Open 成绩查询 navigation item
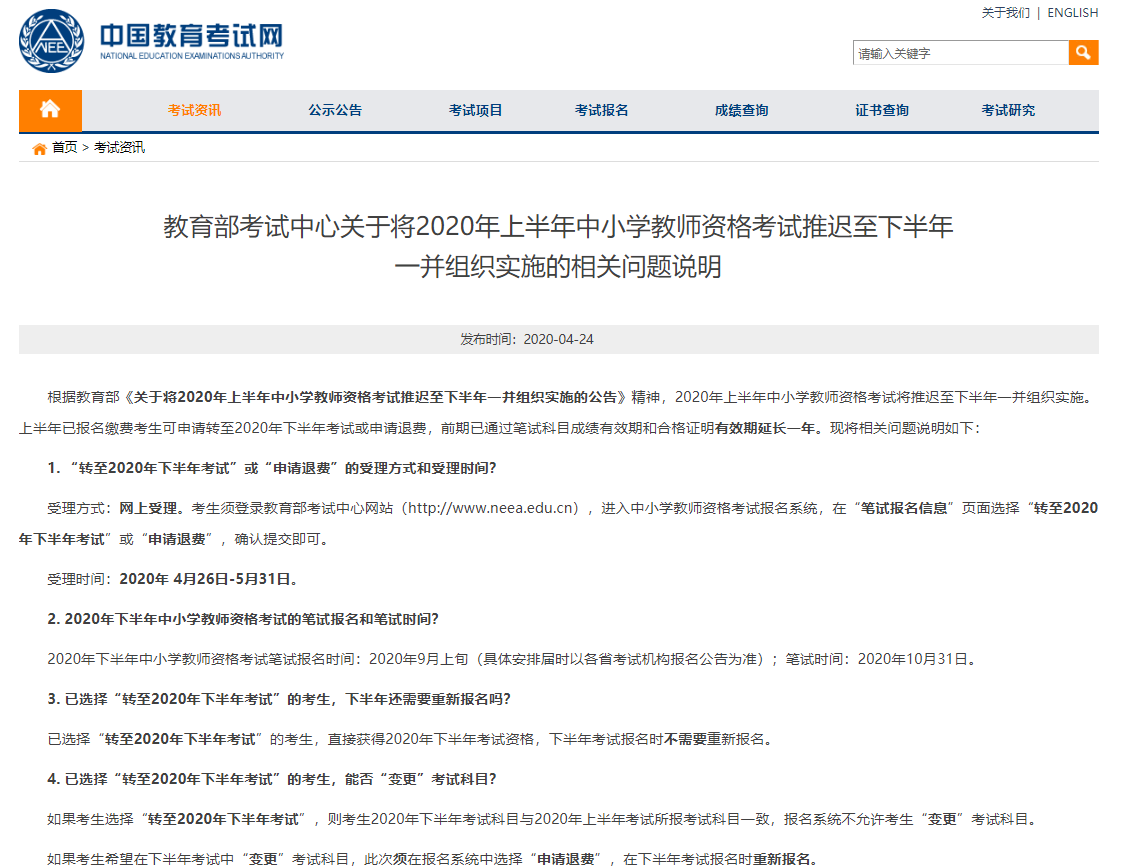 [741, 111]
